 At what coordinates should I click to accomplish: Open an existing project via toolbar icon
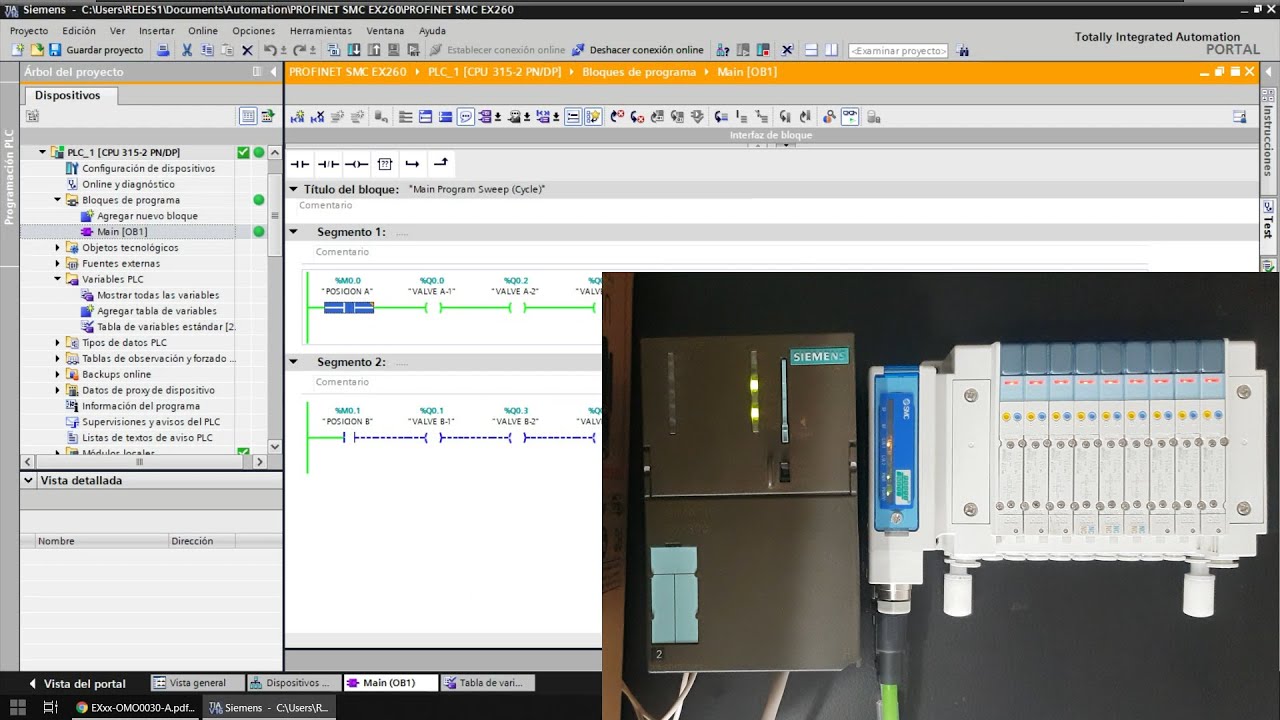click(37, 50)
